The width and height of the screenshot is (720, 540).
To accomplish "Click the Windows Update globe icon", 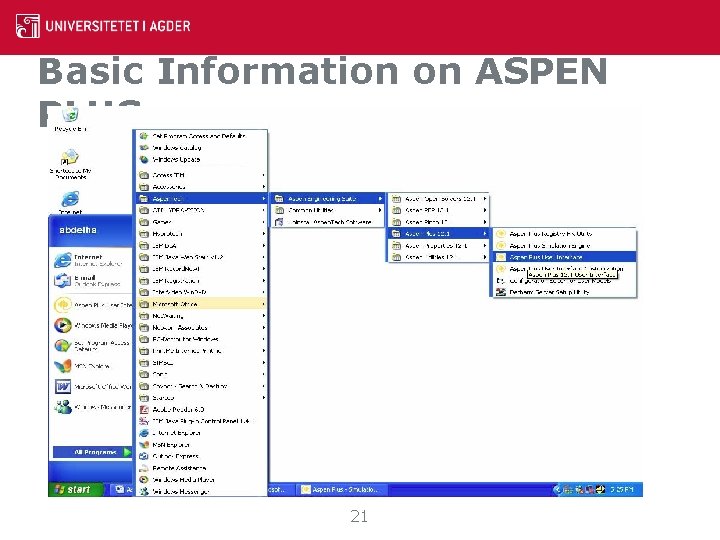I will pyautogui.click(x=144, y=159).
